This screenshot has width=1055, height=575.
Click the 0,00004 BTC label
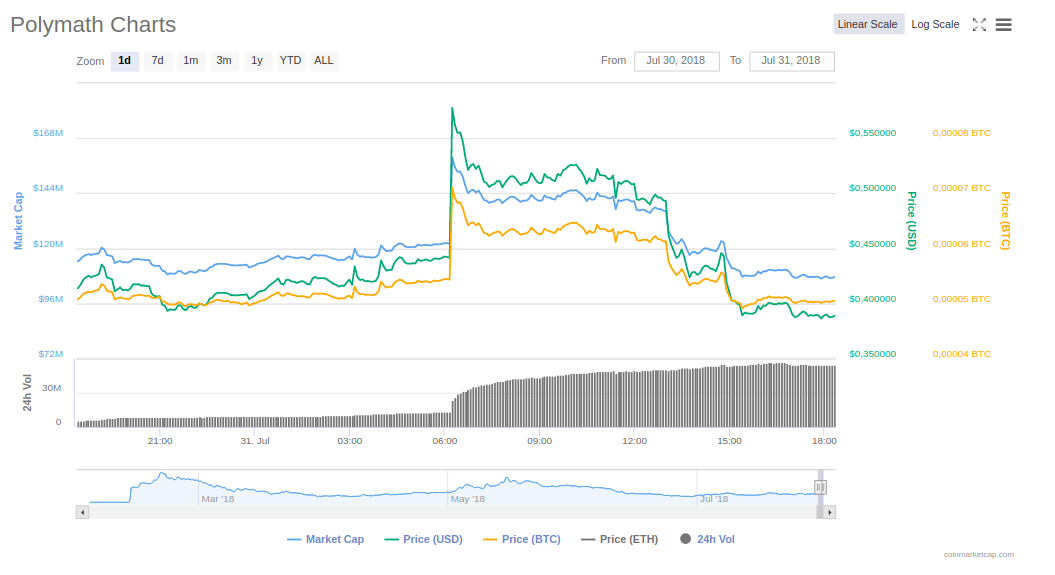(x=961, y=354)
